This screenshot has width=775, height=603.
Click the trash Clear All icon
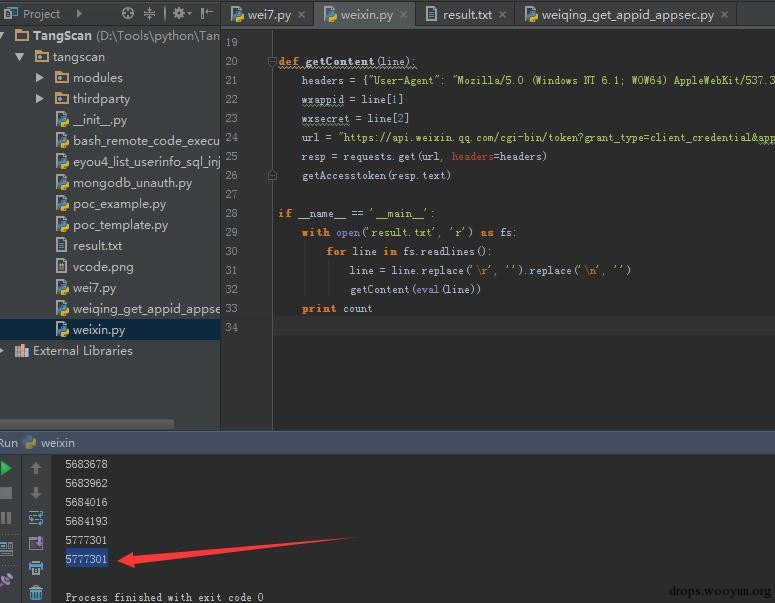click(36, 592)
